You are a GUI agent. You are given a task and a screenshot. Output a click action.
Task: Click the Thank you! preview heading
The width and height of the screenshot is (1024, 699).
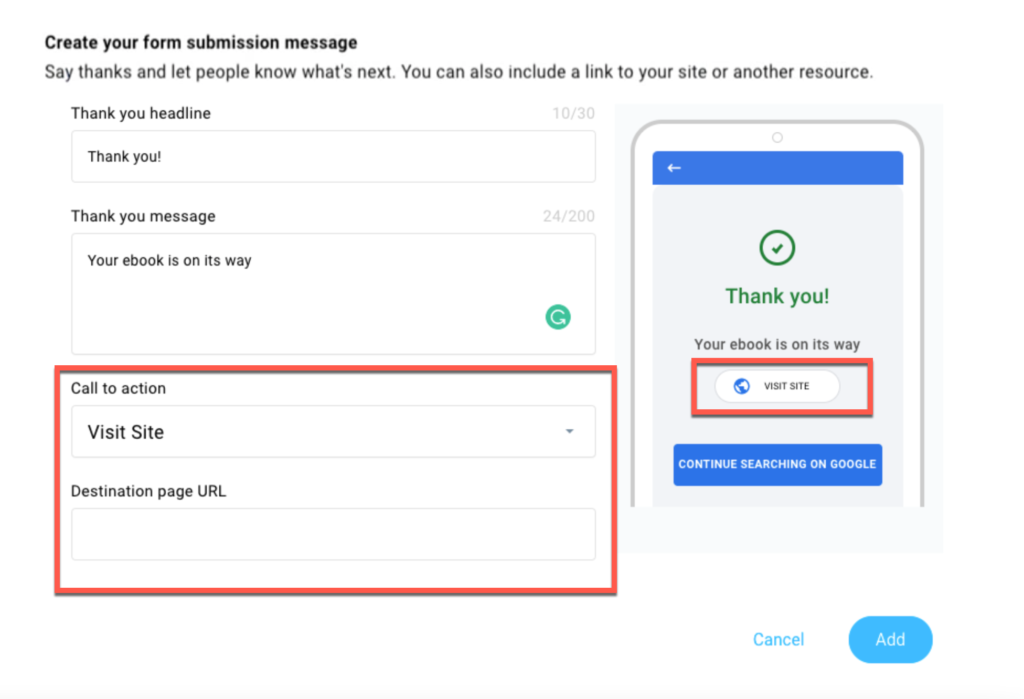(x=777, y=296)
